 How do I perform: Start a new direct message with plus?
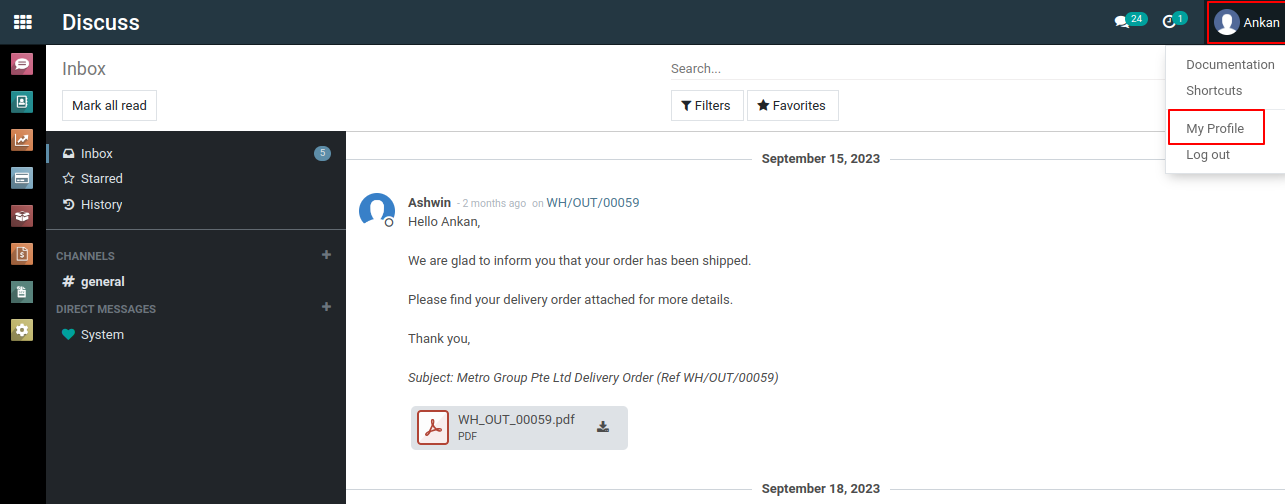(x=326, y=307)
